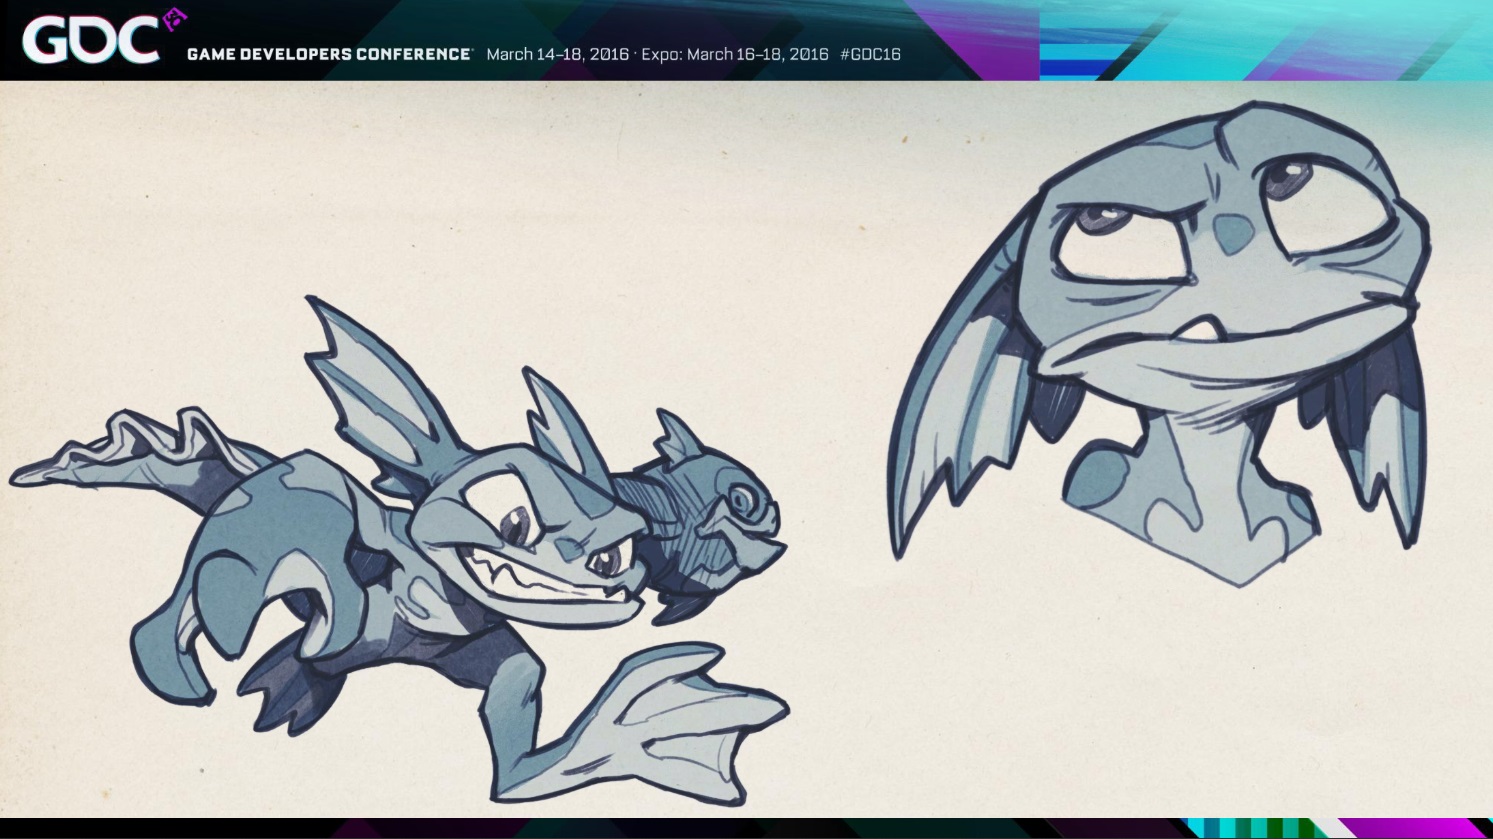Image resolution: width=1493 pixels, height=839 pixels.
Task: Click the 'March 14–18, 2016' date text
Action: pyautogui.click(x=558, y=54)
